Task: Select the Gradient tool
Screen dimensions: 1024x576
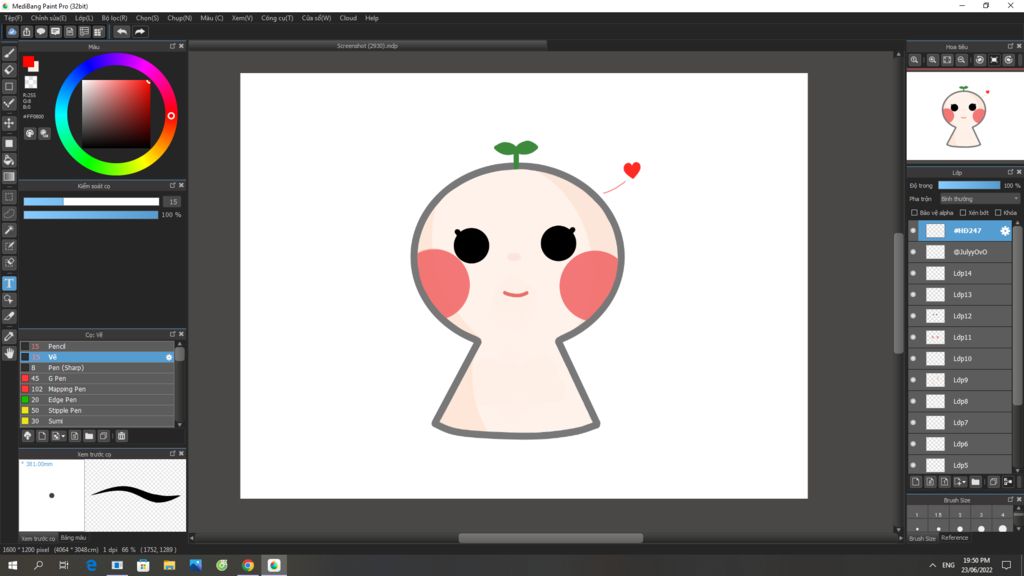Action: (9, 176)
